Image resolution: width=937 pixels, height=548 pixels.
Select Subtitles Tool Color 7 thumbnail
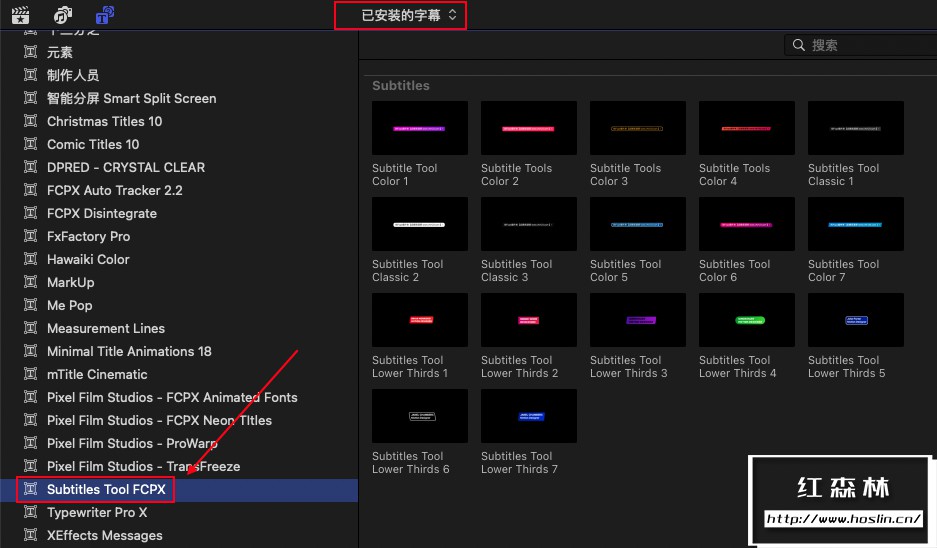(x=856, y=224)
